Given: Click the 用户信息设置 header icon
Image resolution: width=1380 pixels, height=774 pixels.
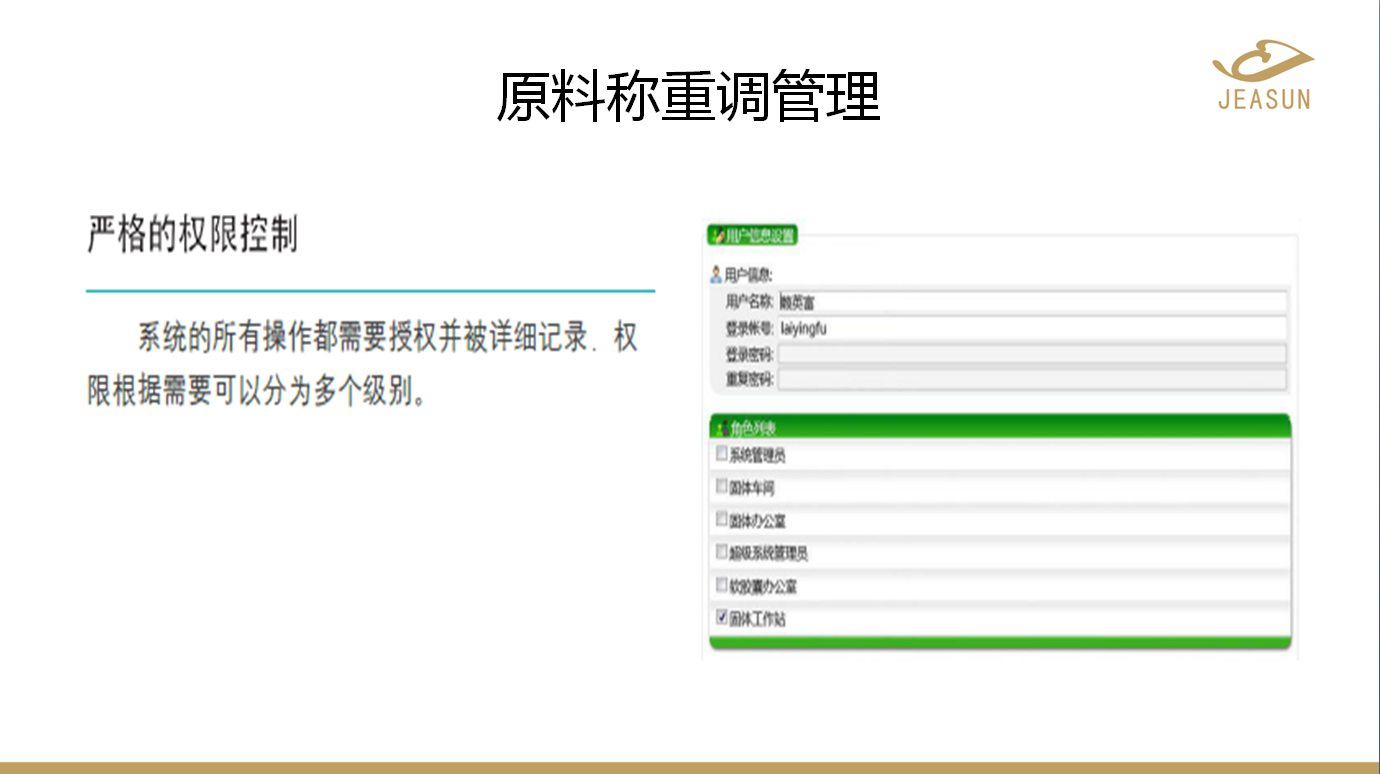Looking at the screenshot, I should pyautogui.click(x=717, y=236).
